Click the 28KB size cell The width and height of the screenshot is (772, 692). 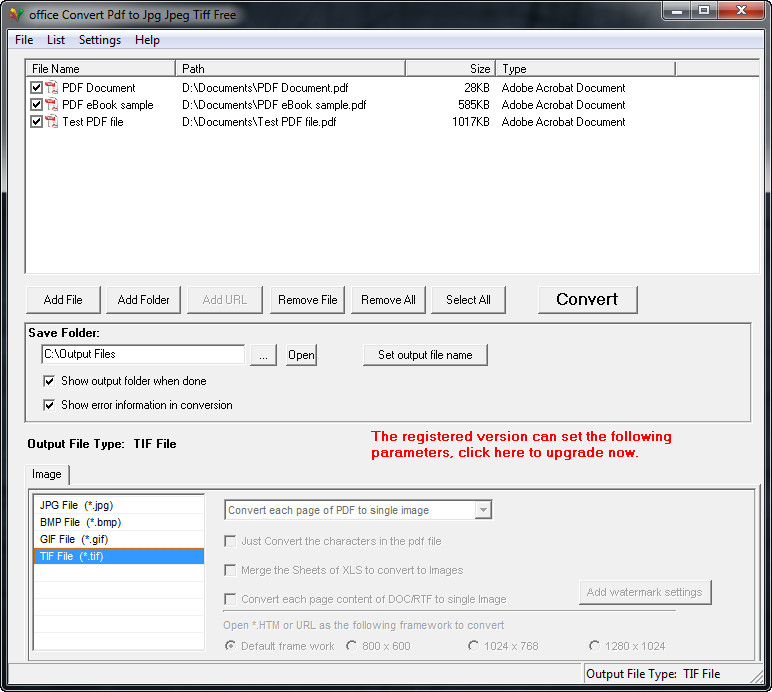[x=477, y=88]
